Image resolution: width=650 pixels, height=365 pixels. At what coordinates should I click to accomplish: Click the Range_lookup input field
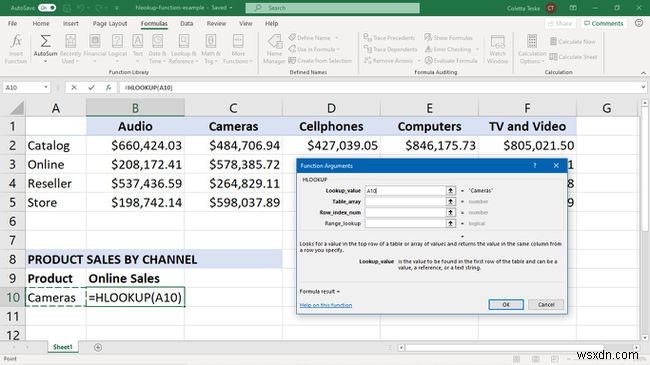click(405, 223)
